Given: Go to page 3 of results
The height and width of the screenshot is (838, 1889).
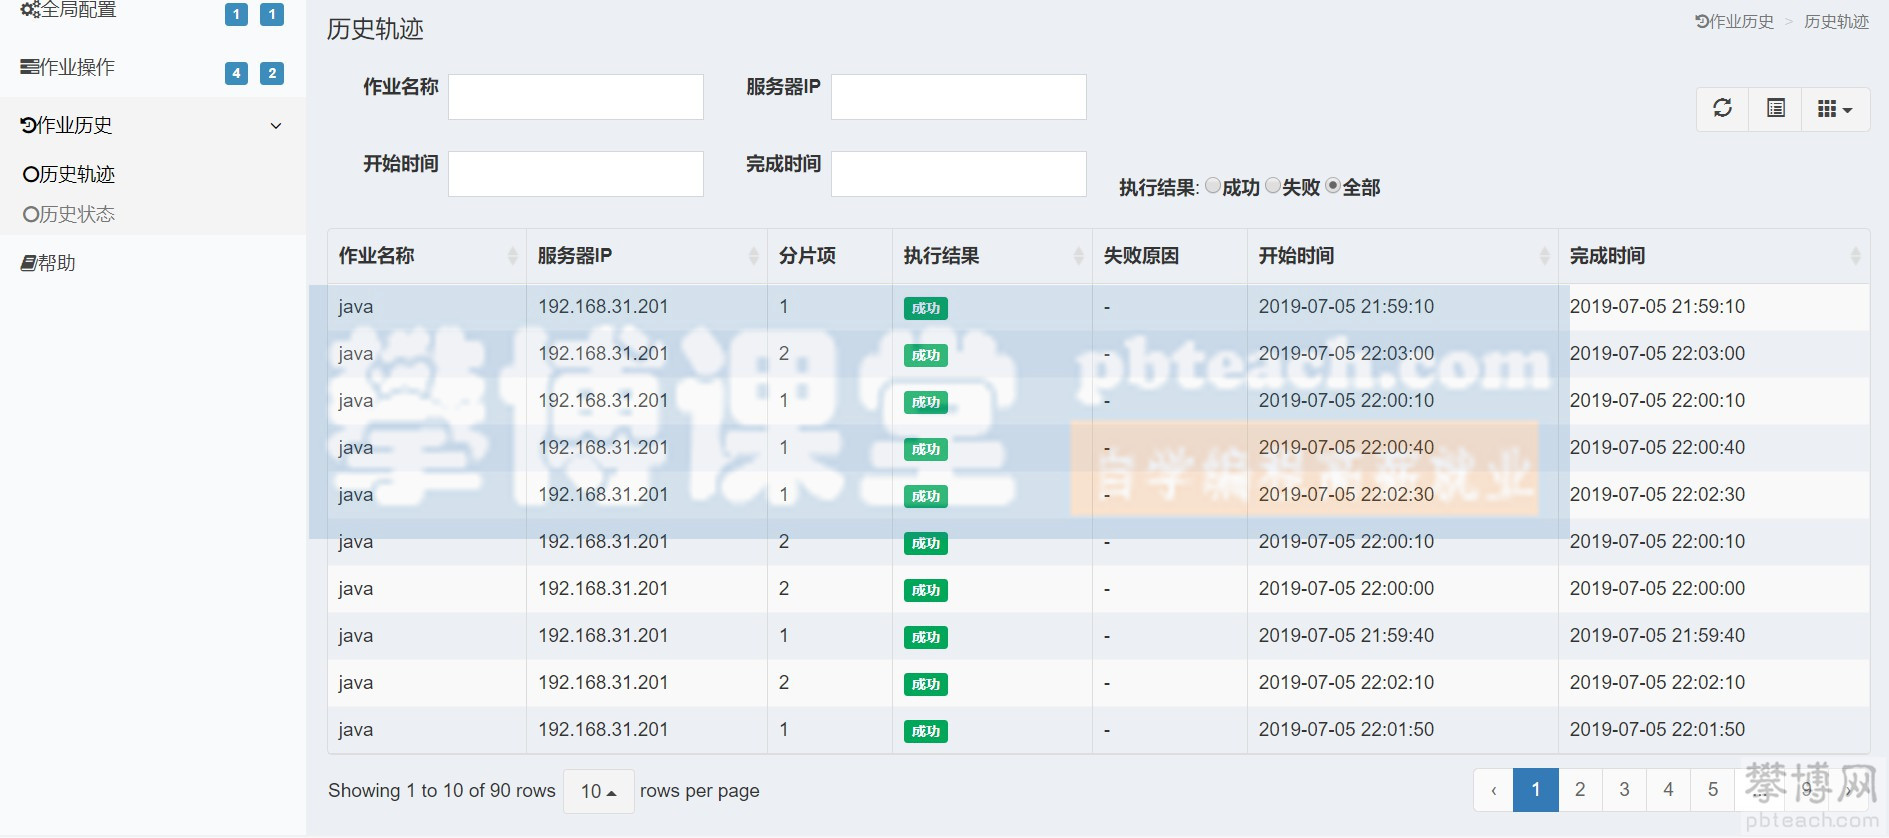Looking at the screenshot, I should pyautogui.click(x=1624, y=790).
